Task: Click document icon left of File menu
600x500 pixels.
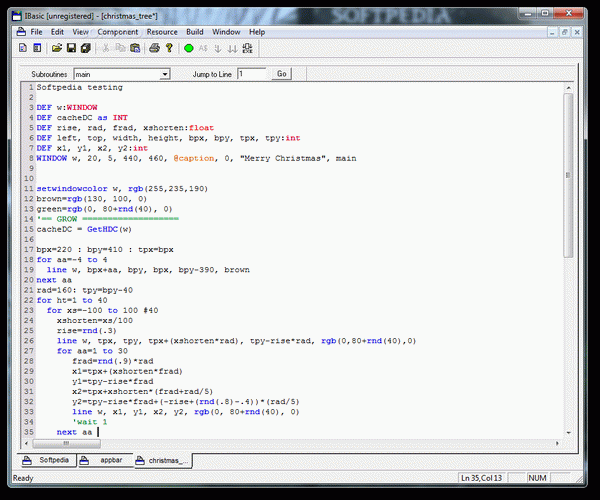Action: (21, 32)
